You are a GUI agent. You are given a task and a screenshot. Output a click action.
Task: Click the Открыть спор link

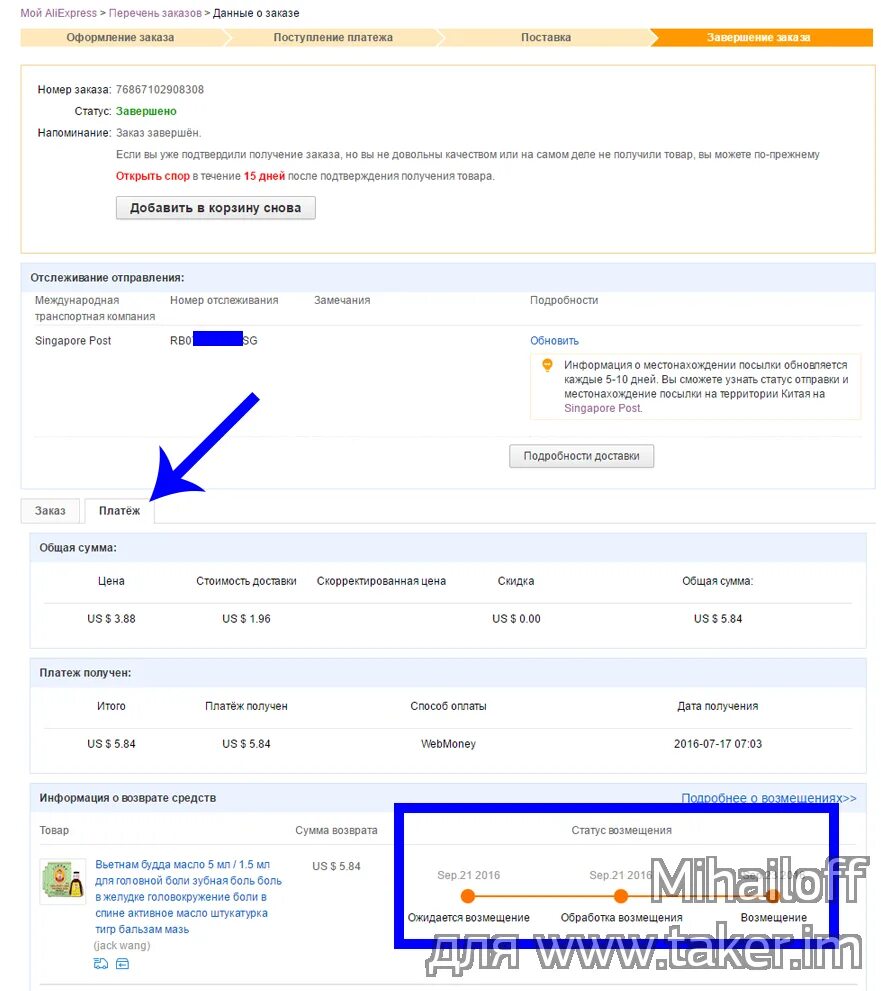click(x=152, y=176)
